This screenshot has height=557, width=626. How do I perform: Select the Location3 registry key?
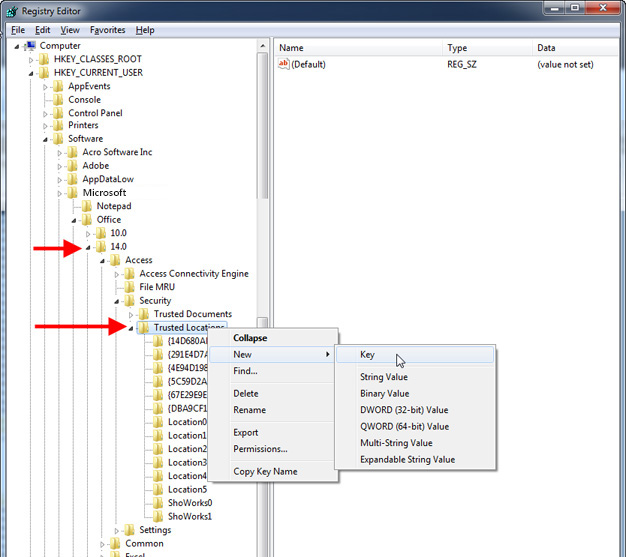pyautogui.click(x=187, y=463)
